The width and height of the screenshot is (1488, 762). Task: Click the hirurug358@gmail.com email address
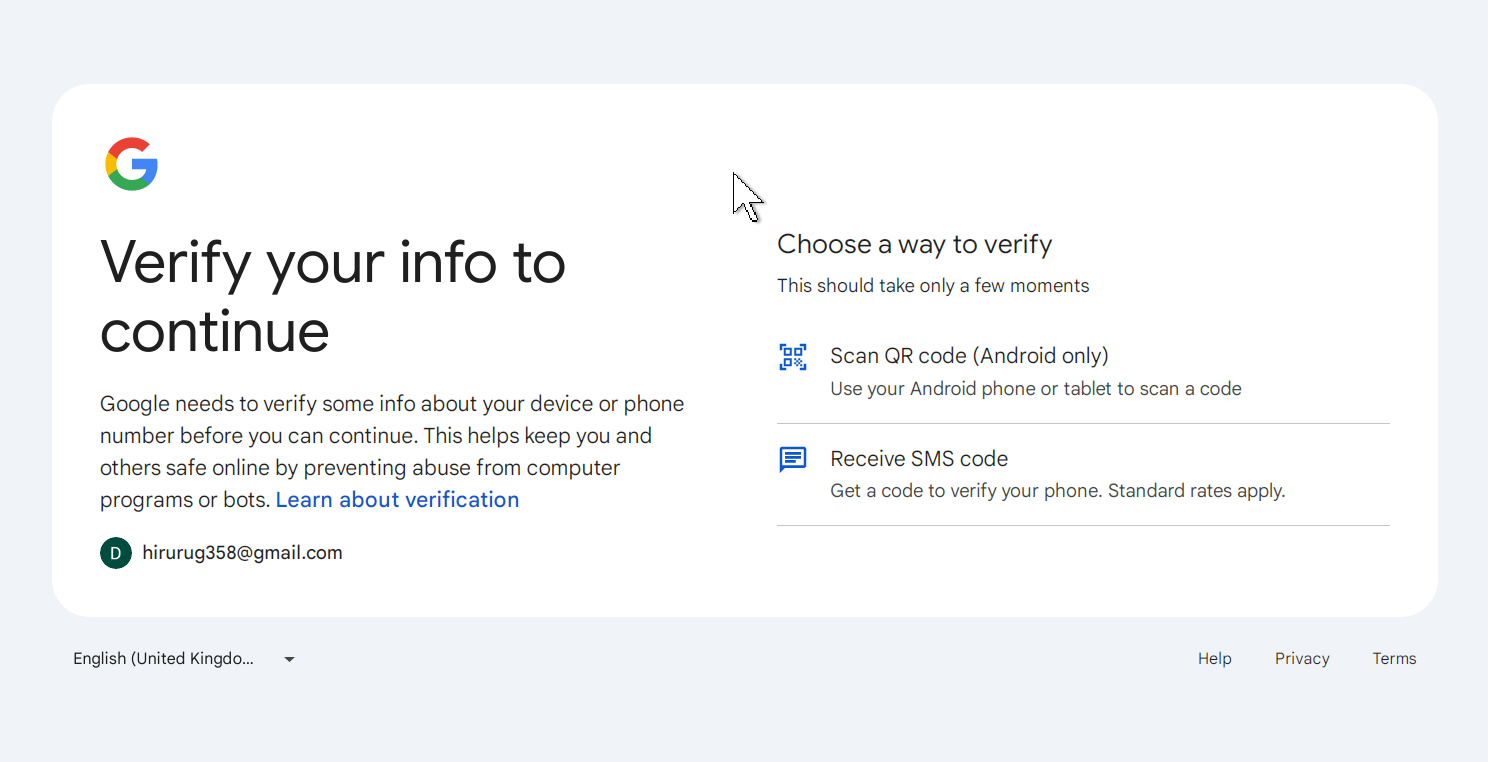click(x=242, y=553)
